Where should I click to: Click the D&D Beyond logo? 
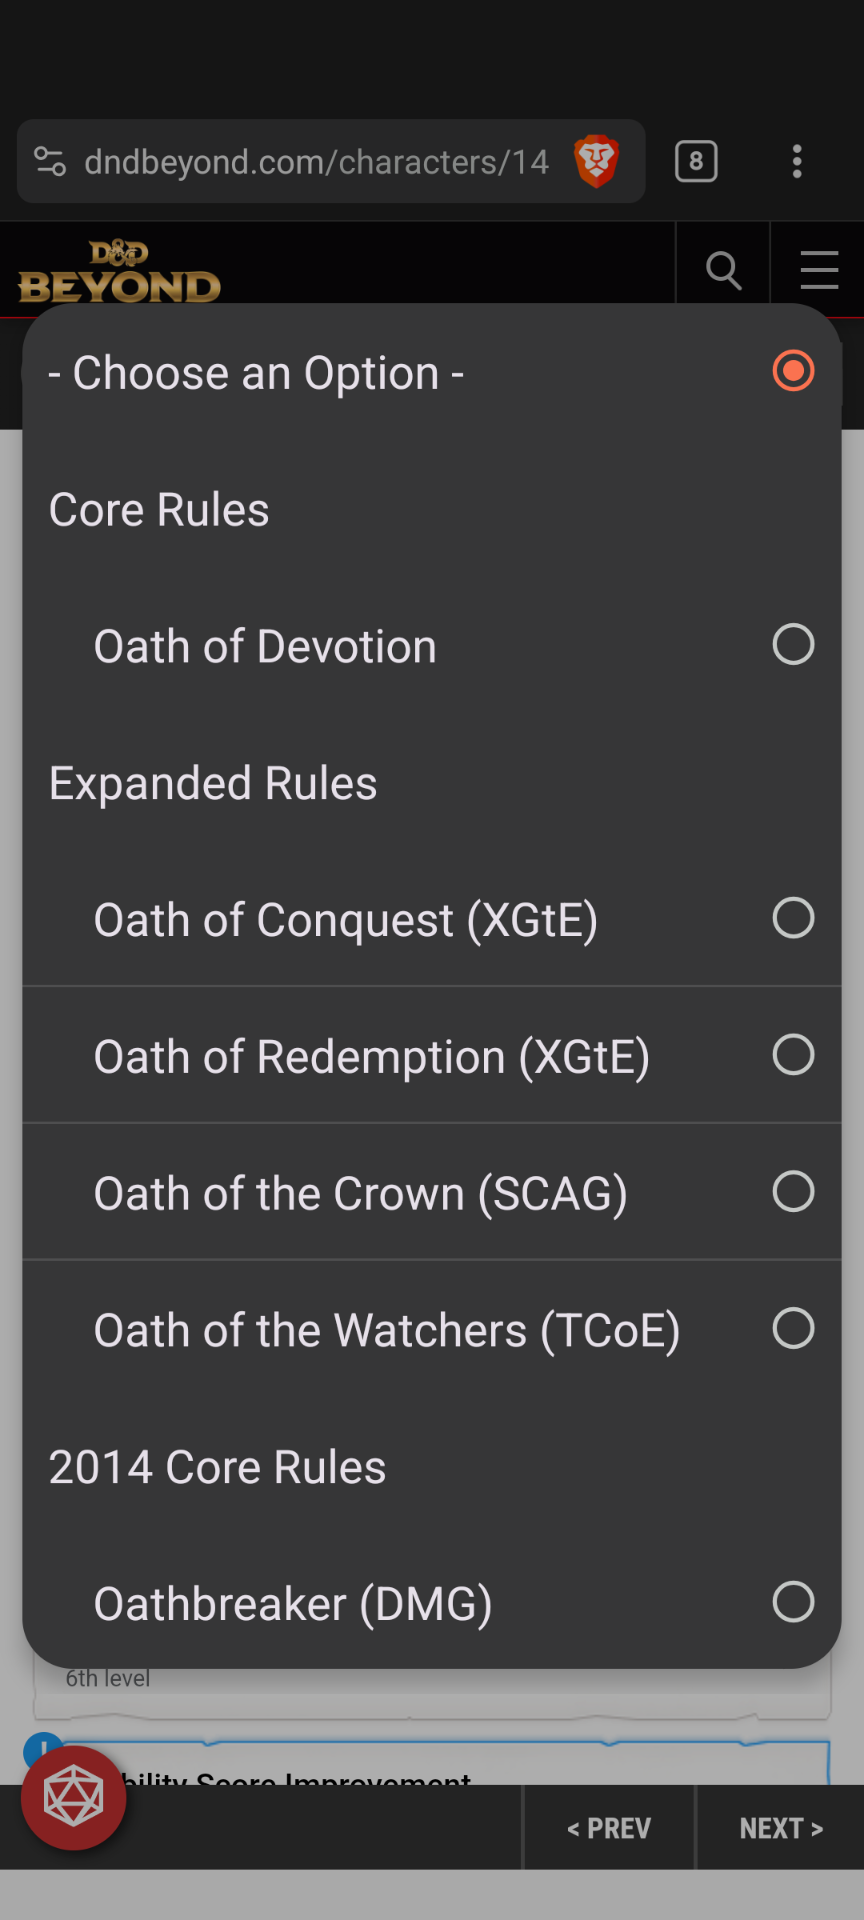119,272
